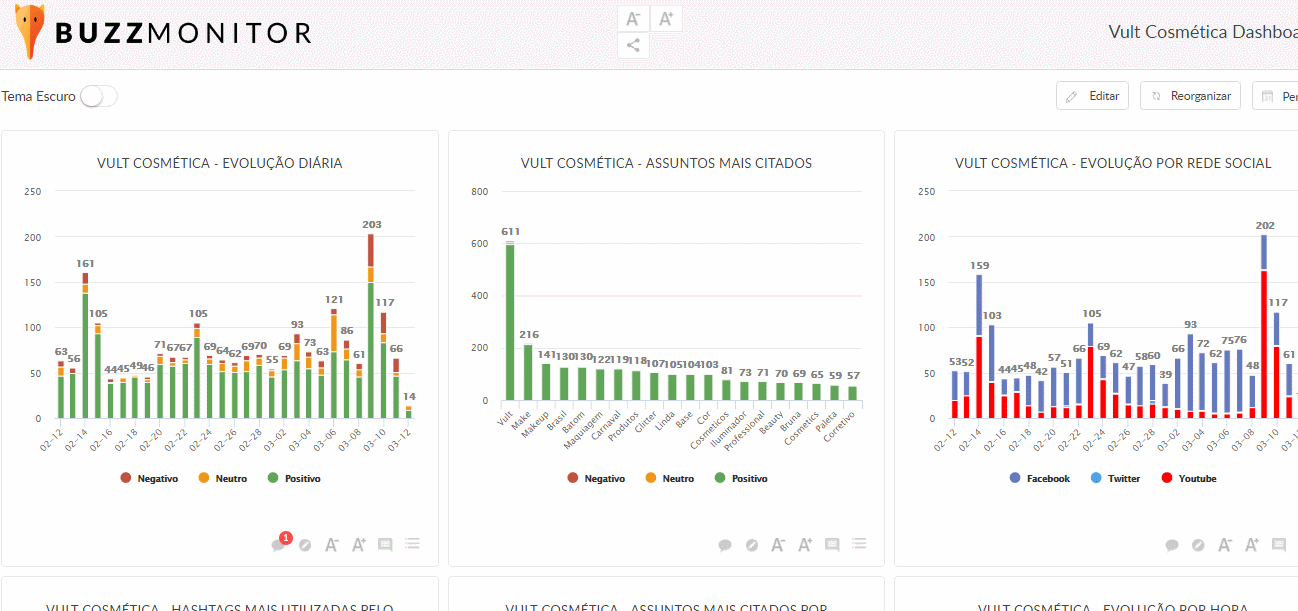Click edit pencil icon on Assuntos Mais Citados chart
Screen dimensions: 1298x611
(751, 545)
